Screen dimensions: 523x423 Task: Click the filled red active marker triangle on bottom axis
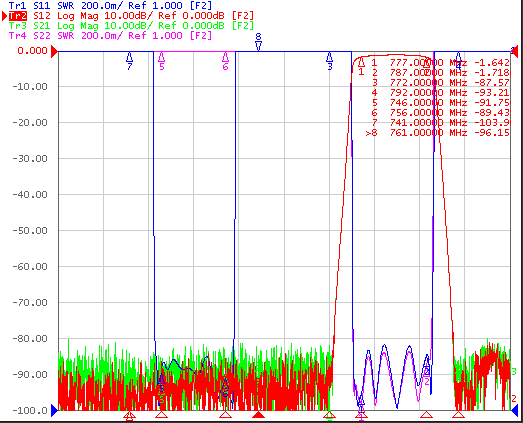[258, 415]
